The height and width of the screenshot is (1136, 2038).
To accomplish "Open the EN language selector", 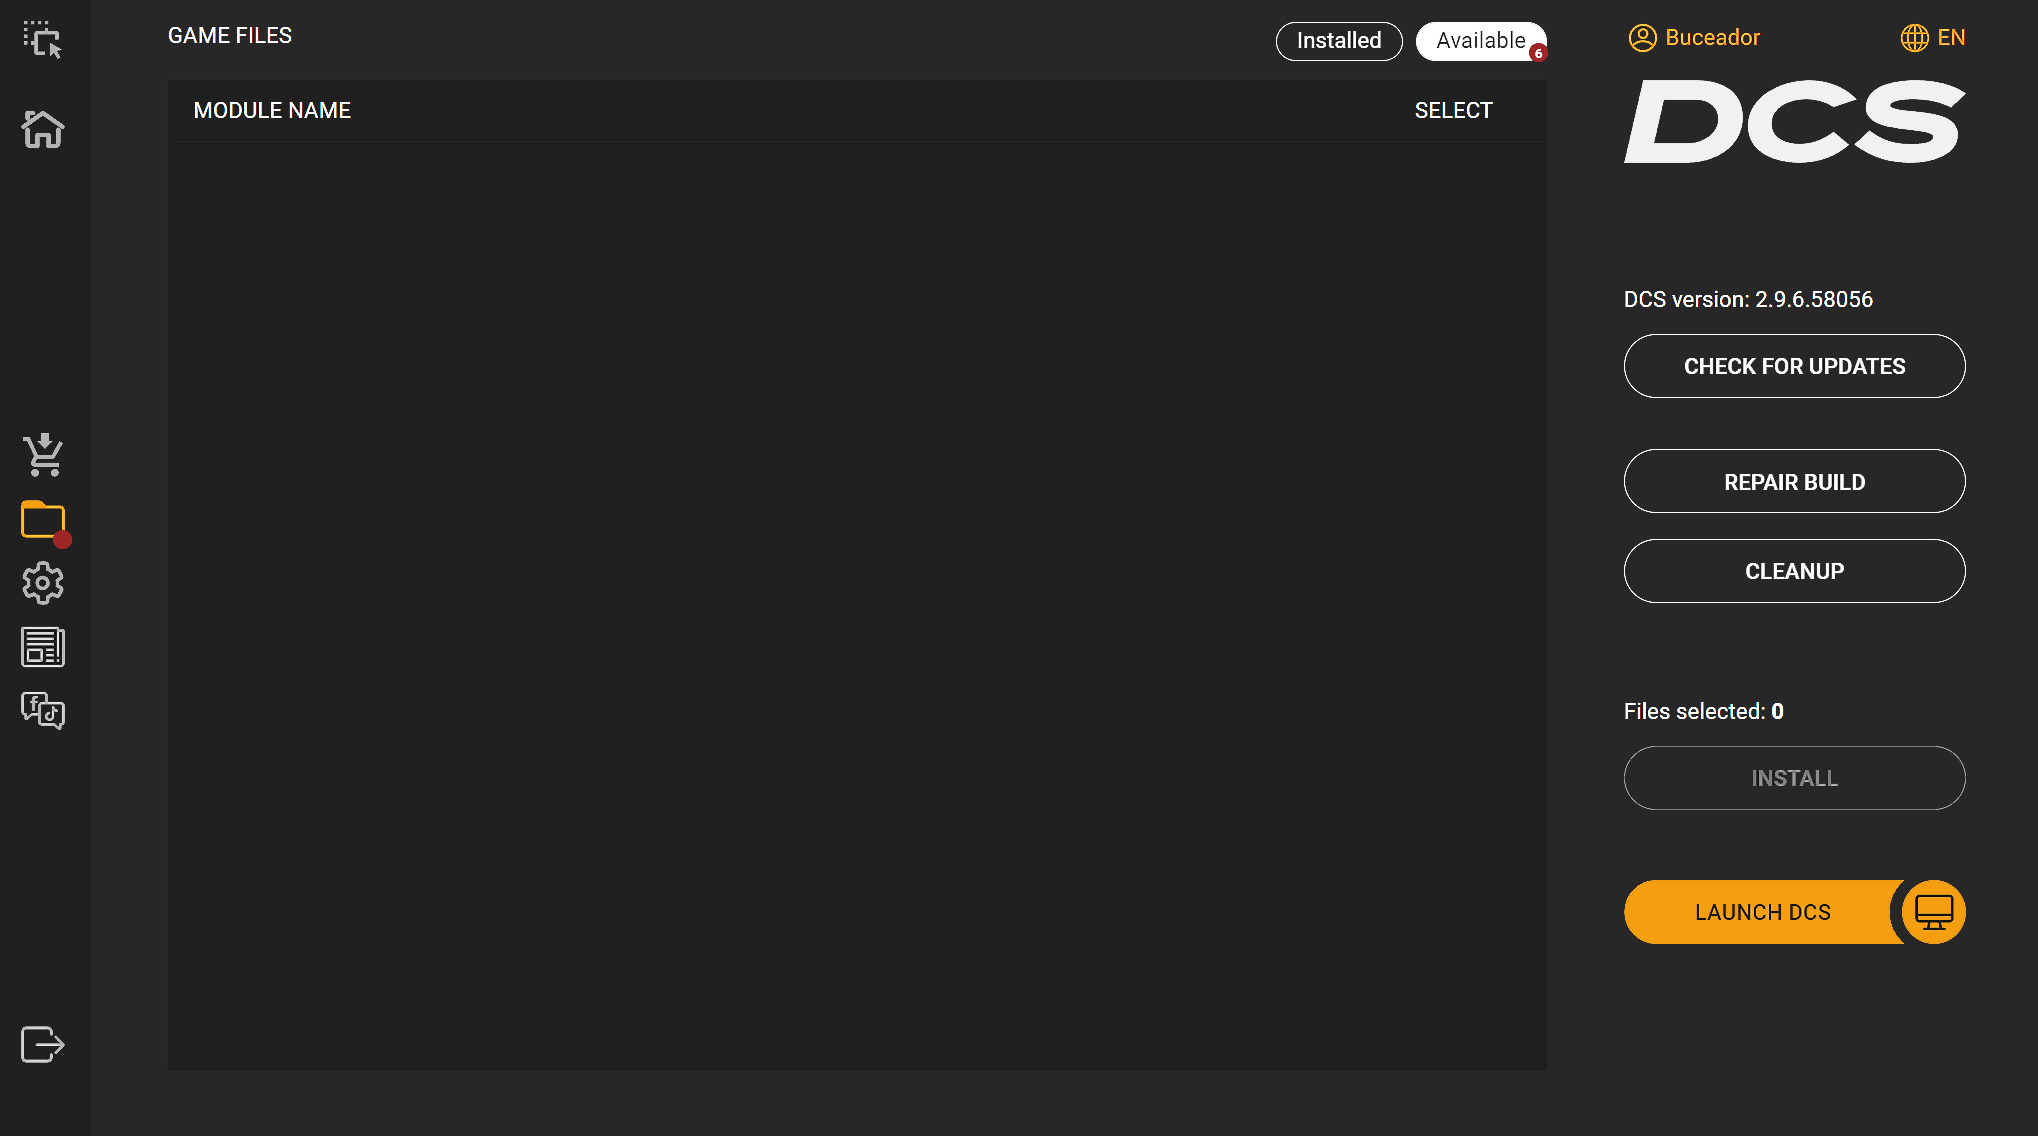I will pos(1951,38).
